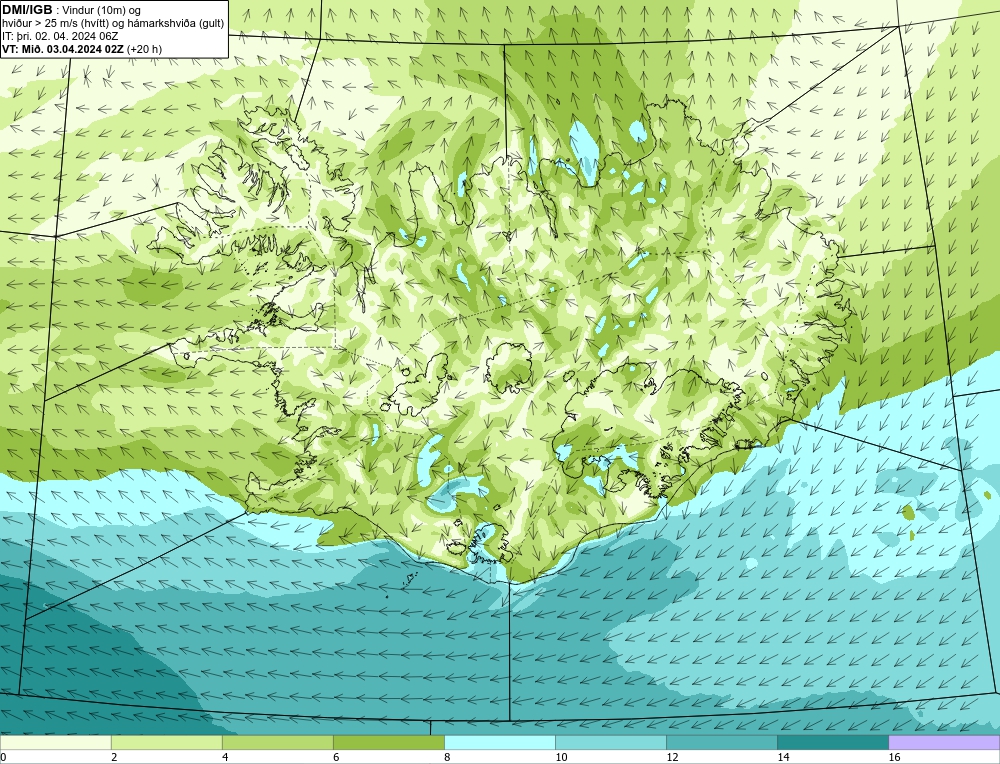Viewport: 1000px width, 764px height.
Task: Click the light green 2–4 m/s legend swatch
Action: (x=166, y=742)
